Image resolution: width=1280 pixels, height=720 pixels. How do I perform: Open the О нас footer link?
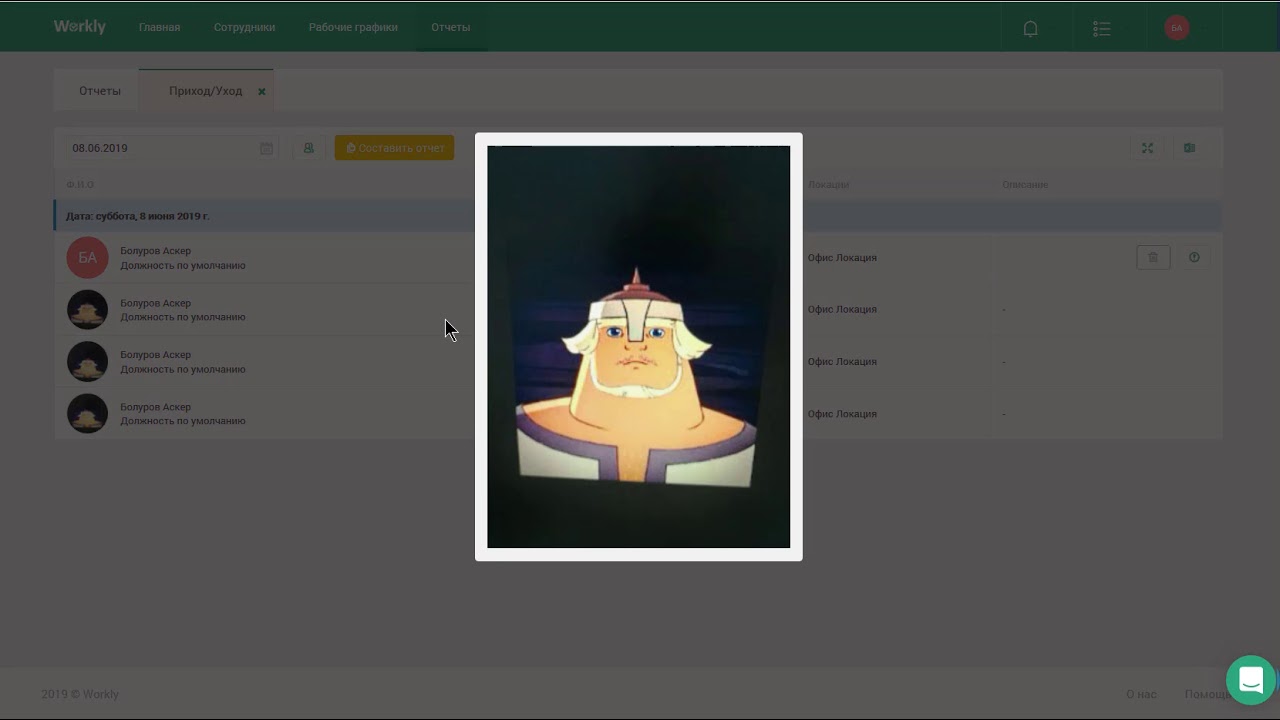tap(1141, 694)
